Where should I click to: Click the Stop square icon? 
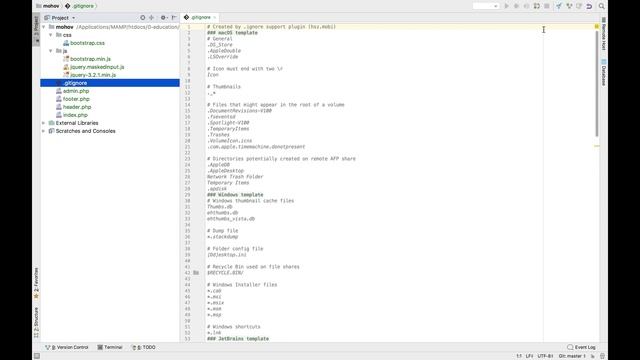[x=547, y=6]
